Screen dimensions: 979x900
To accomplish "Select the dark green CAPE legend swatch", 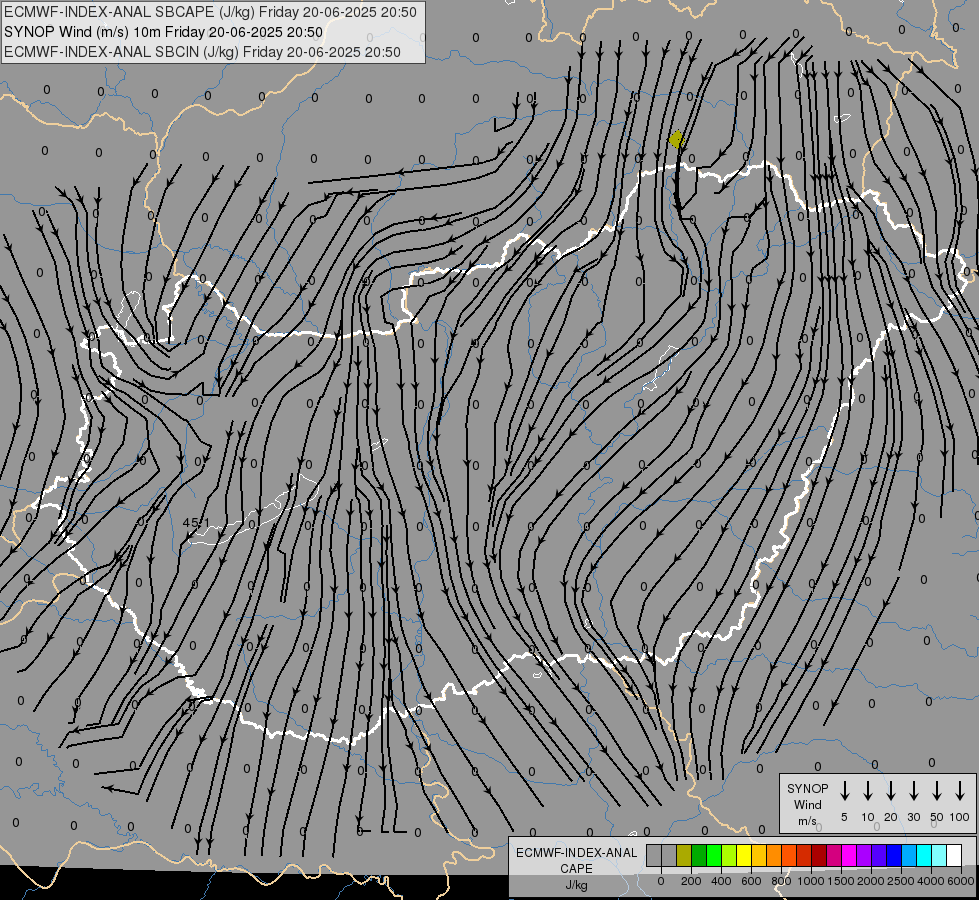I will coord(699,856).
